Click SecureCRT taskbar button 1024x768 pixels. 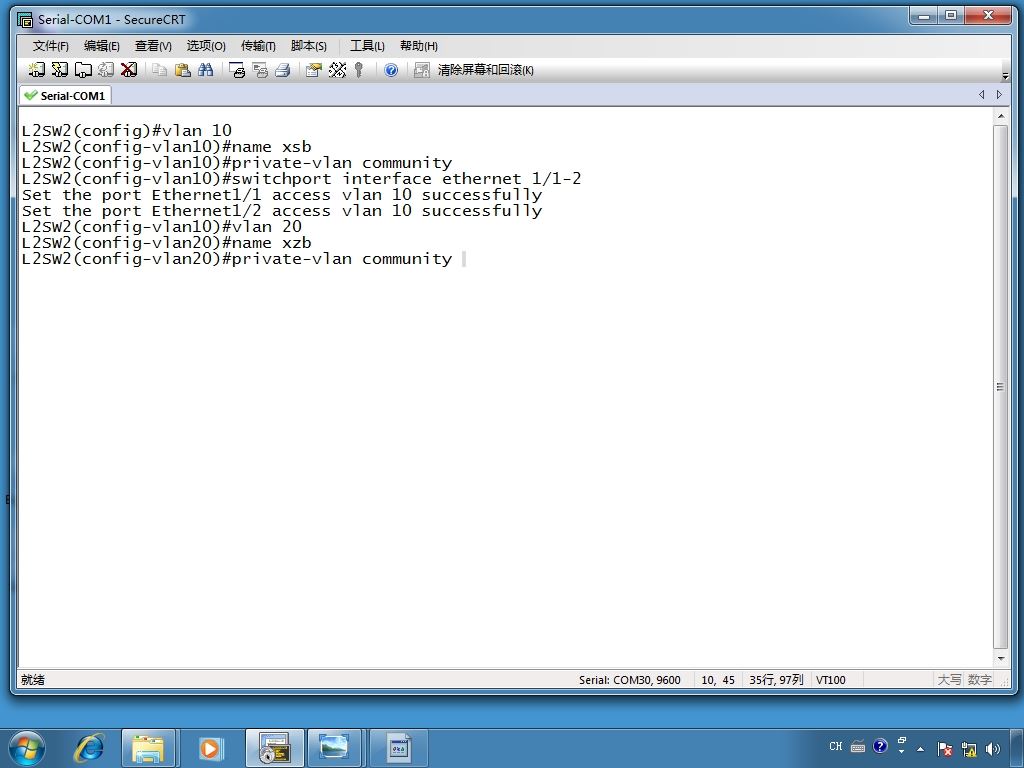pos(274,748)
